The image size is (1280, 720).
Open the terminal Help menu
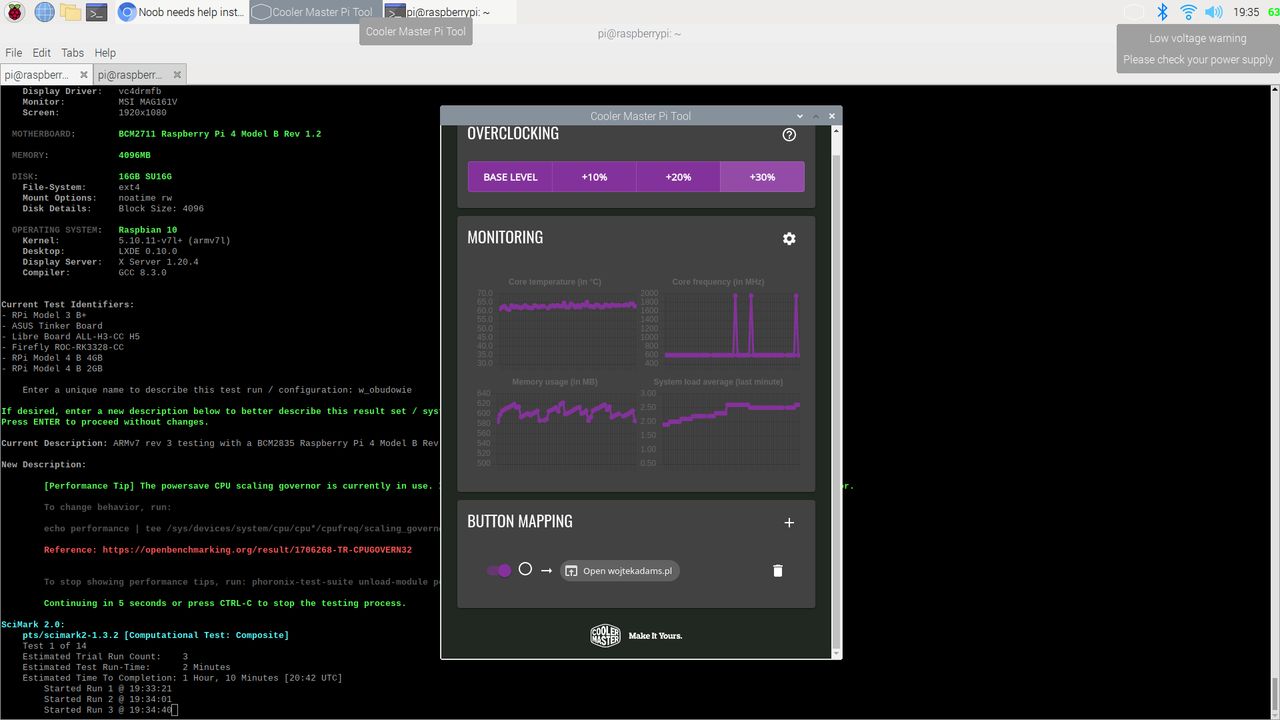pyautogui.click(x=105, y=53)
